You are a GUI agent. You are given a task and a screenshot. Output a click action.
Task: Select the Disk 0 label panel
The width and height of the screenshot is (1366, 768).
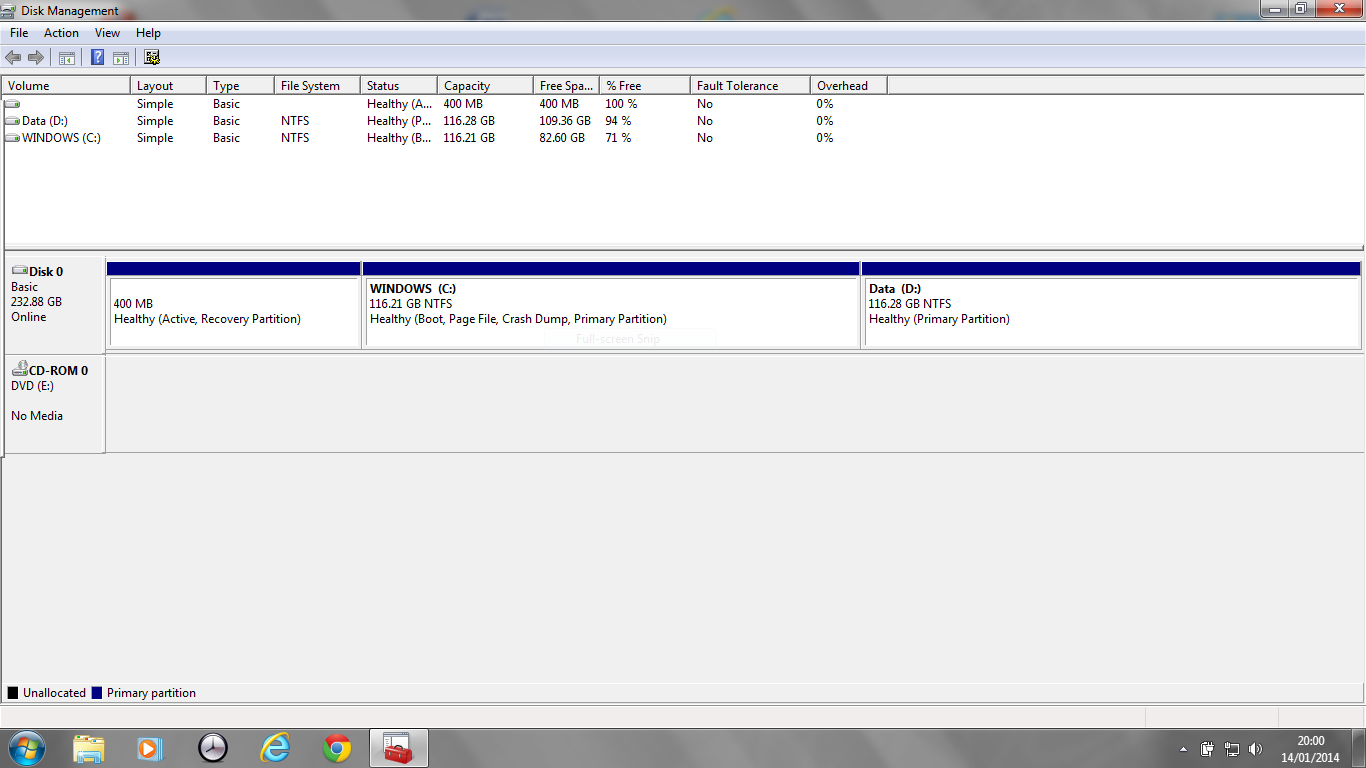click(54, 303)
